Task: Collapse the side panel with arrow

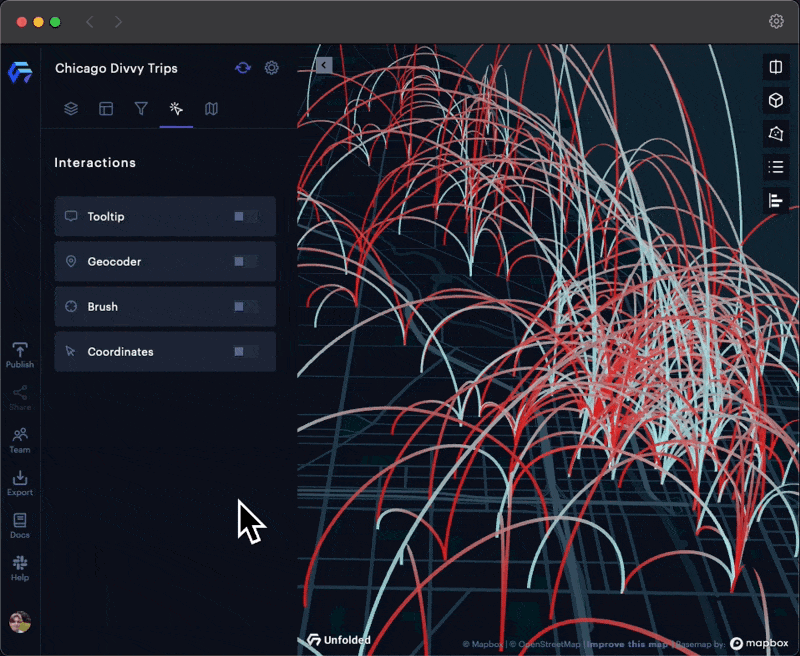Action: pos(323,65)
